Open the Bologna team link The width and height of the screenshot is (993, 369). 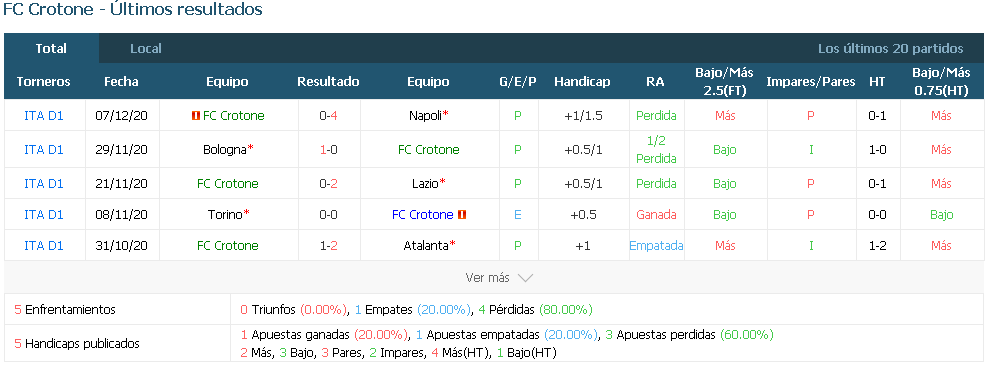coord(225,150)
